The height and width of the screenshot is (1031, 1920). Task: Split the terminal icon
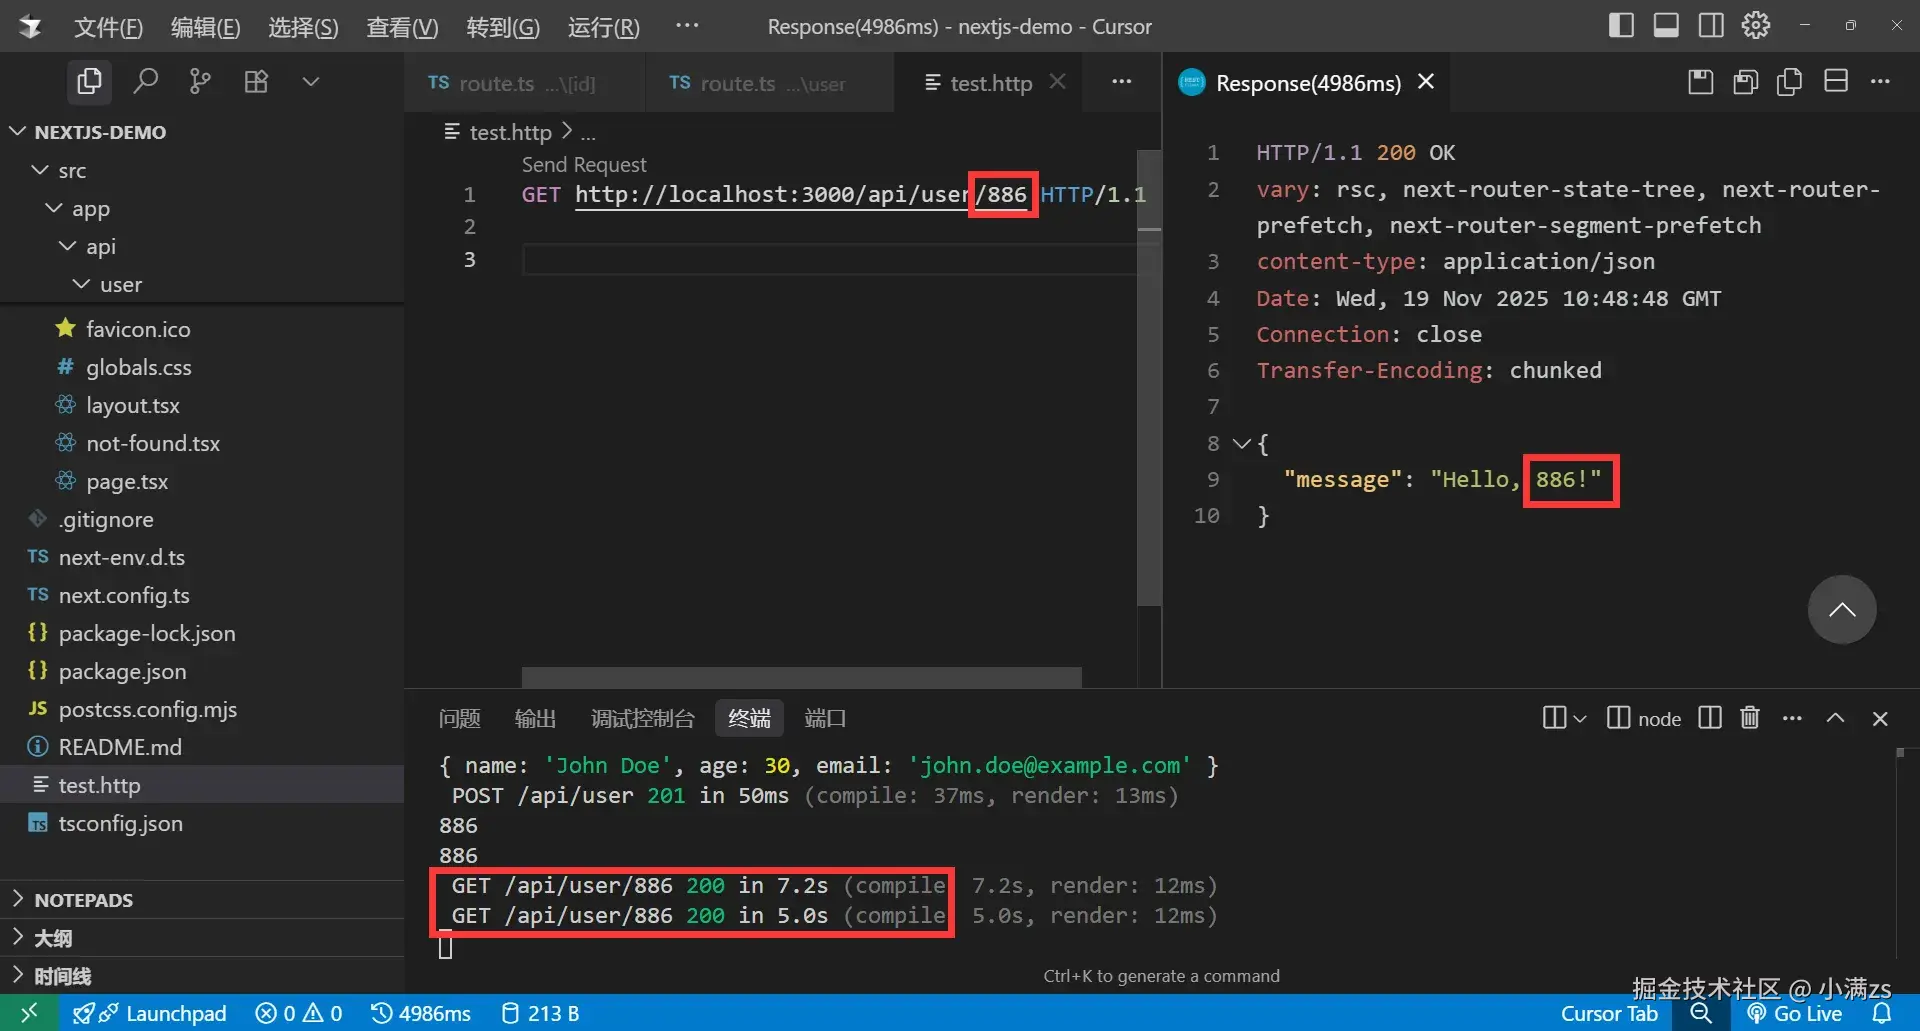(x=1710, y=718)
